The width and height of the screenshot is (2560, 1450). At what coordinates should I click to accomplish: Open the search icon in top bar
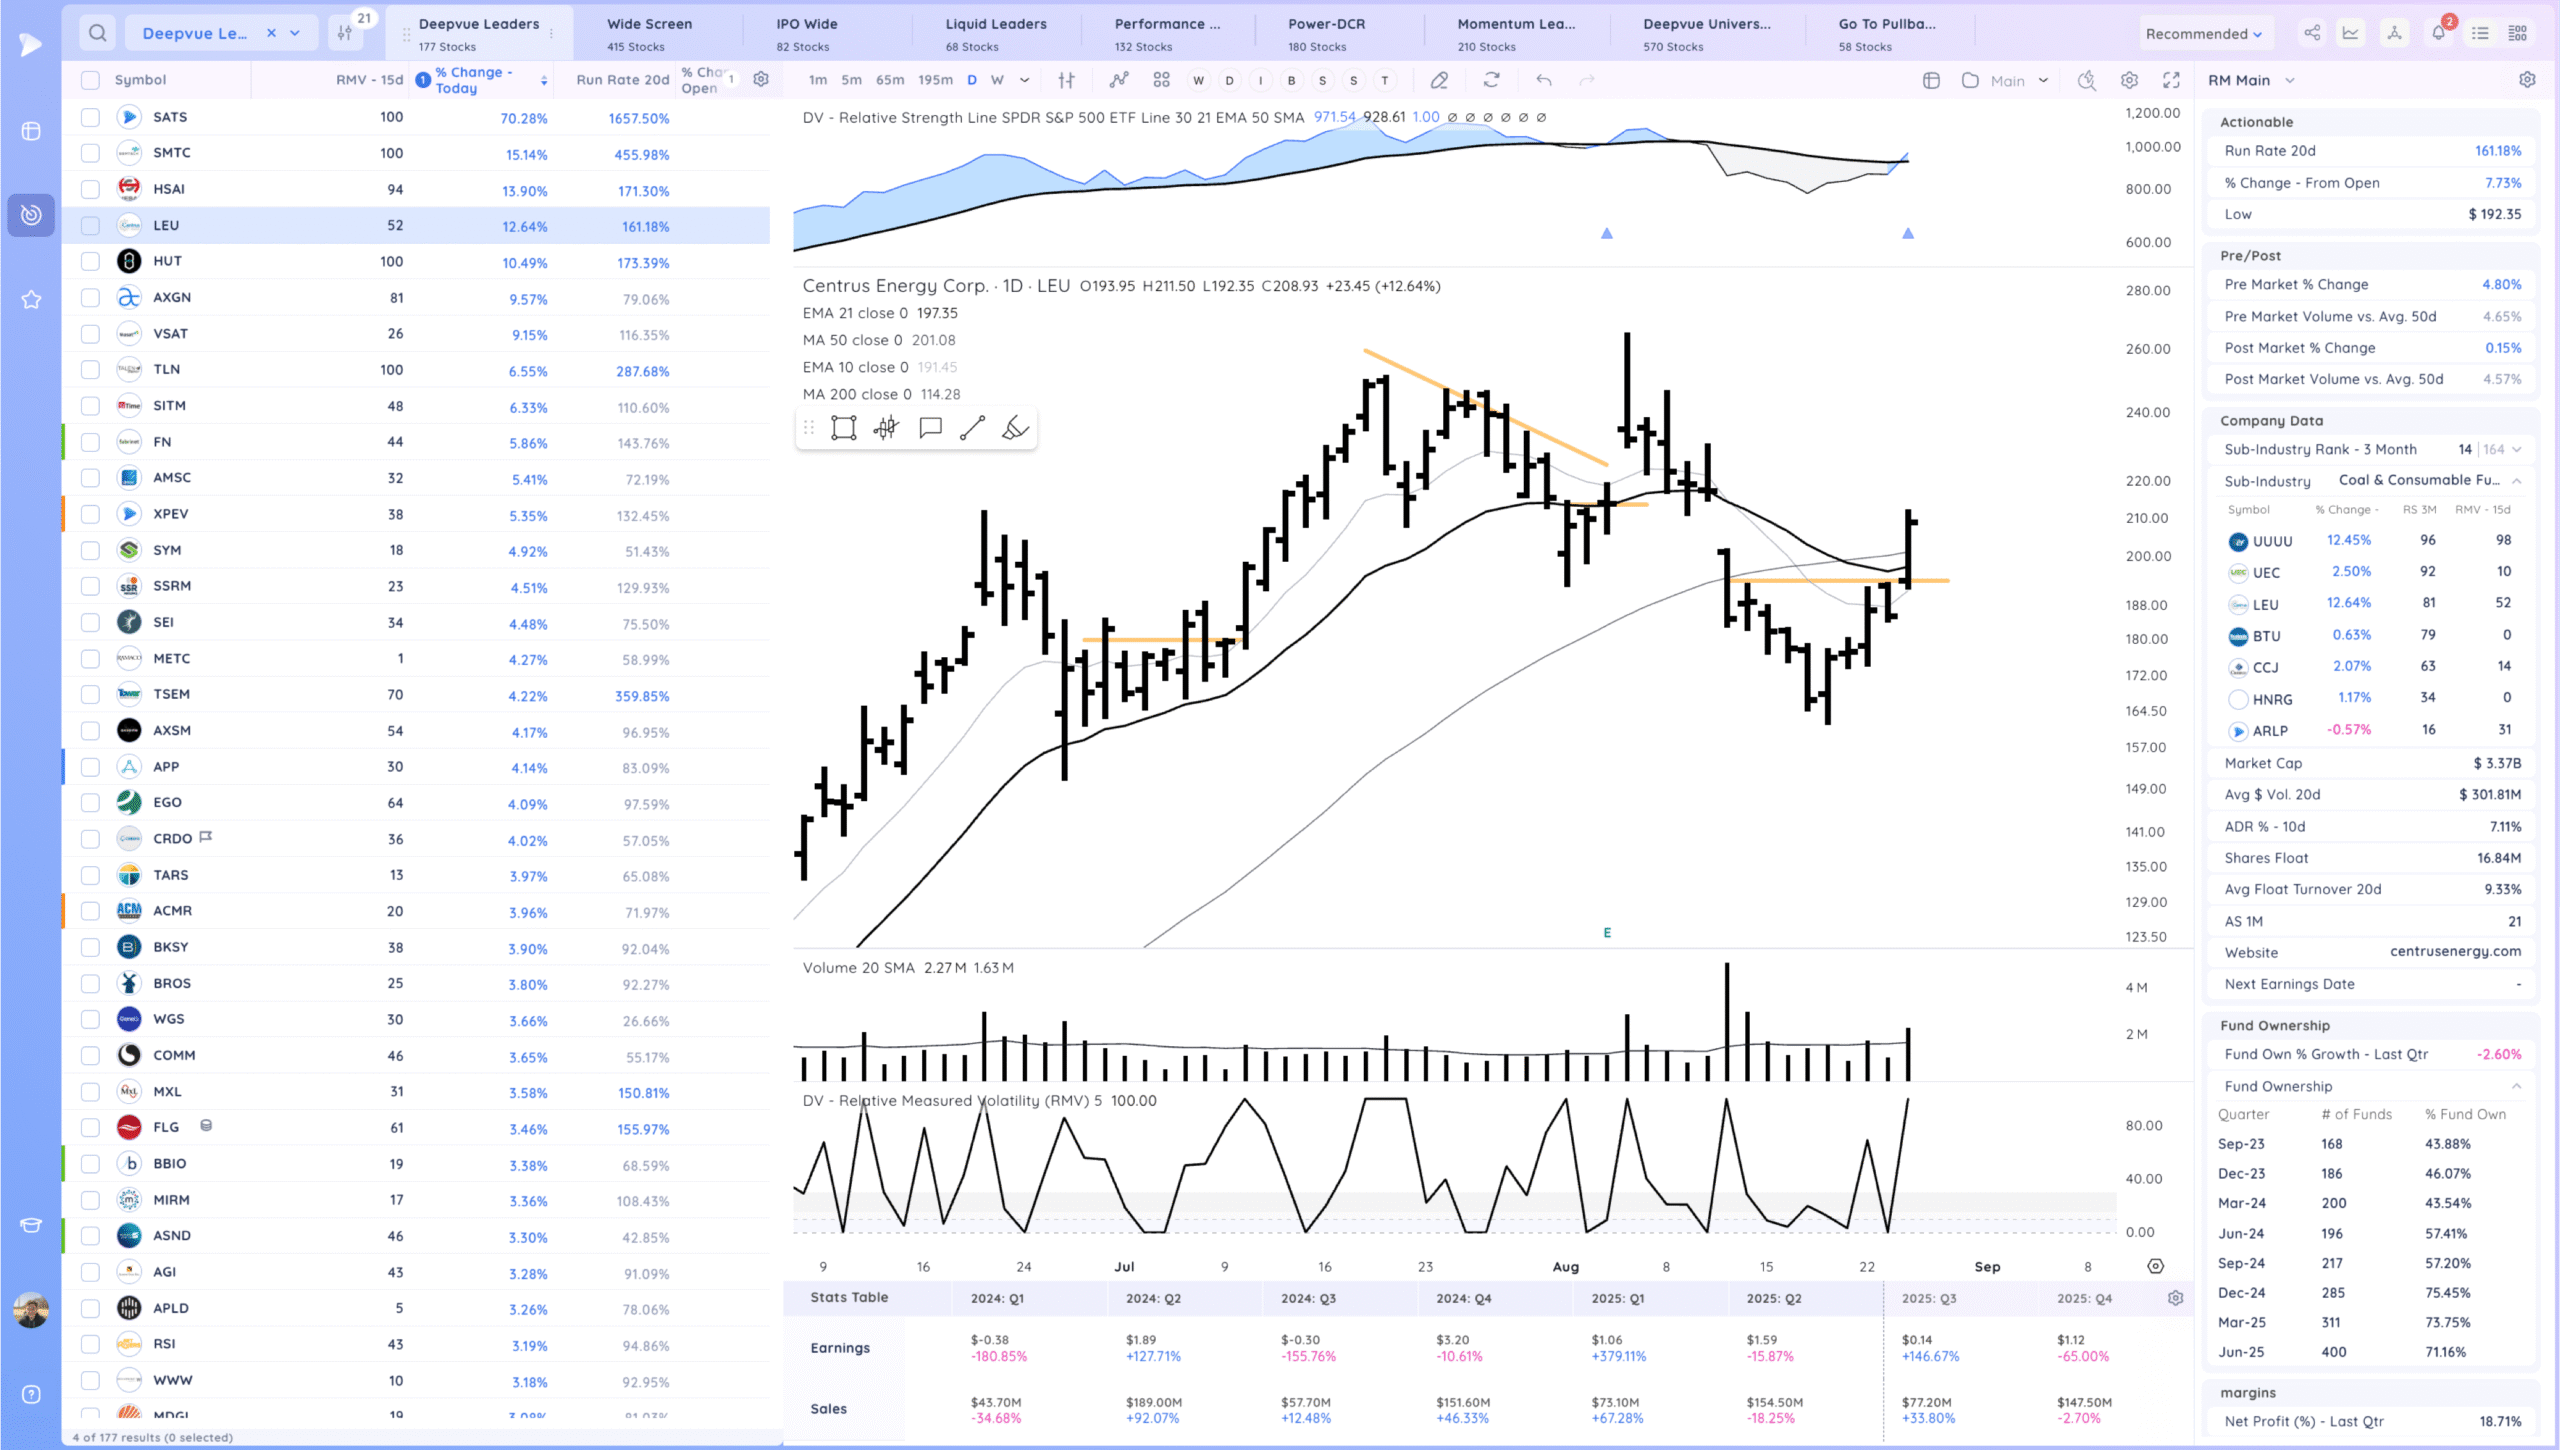click(97, 33)
